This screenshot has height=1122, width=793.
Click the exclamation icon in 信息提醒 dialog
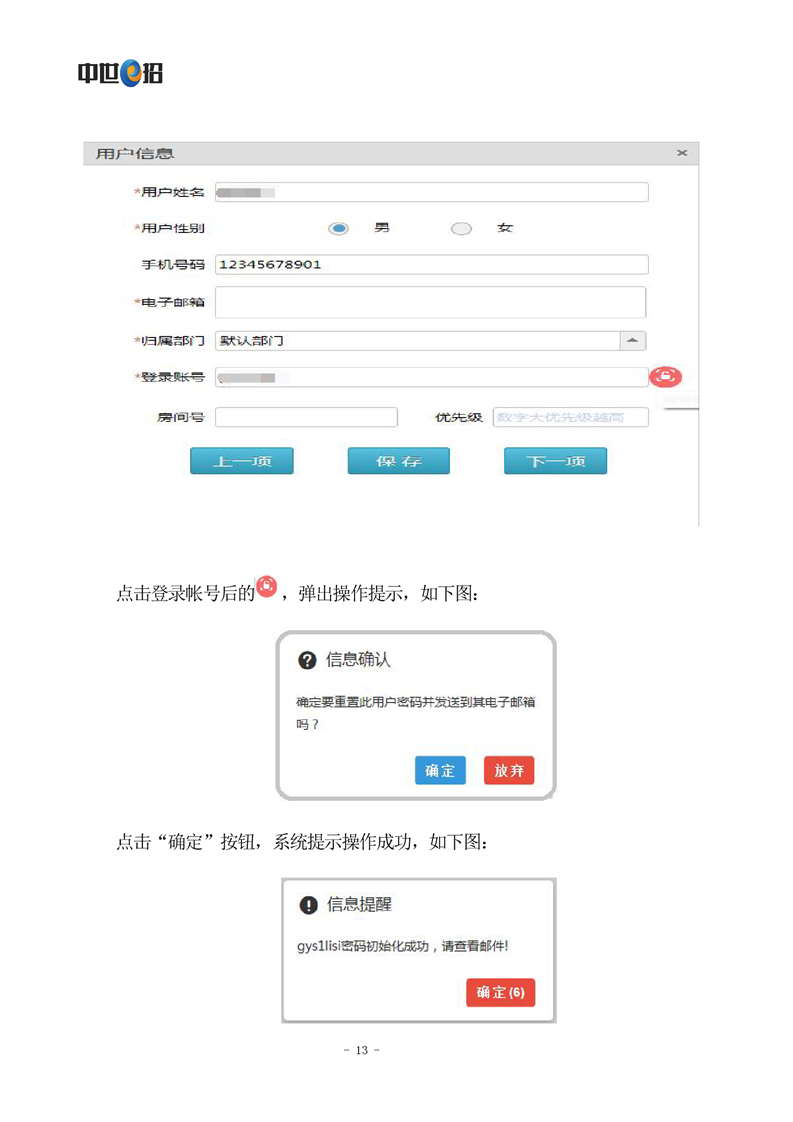pos(309,905)
